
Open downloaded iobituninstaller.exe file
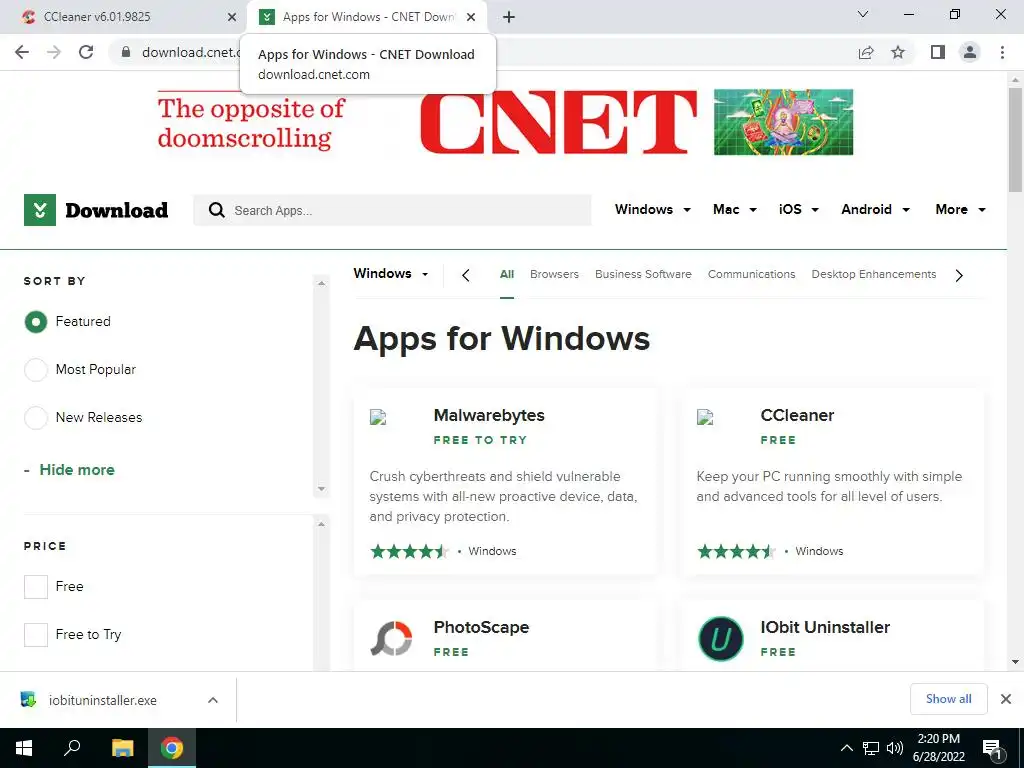(103, 700)
